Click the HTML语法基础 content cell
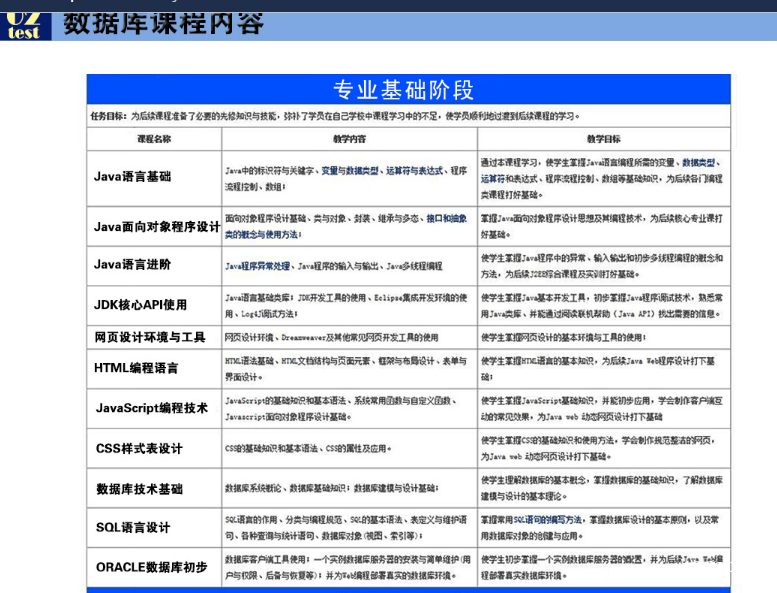 click(x=349, y=369)
